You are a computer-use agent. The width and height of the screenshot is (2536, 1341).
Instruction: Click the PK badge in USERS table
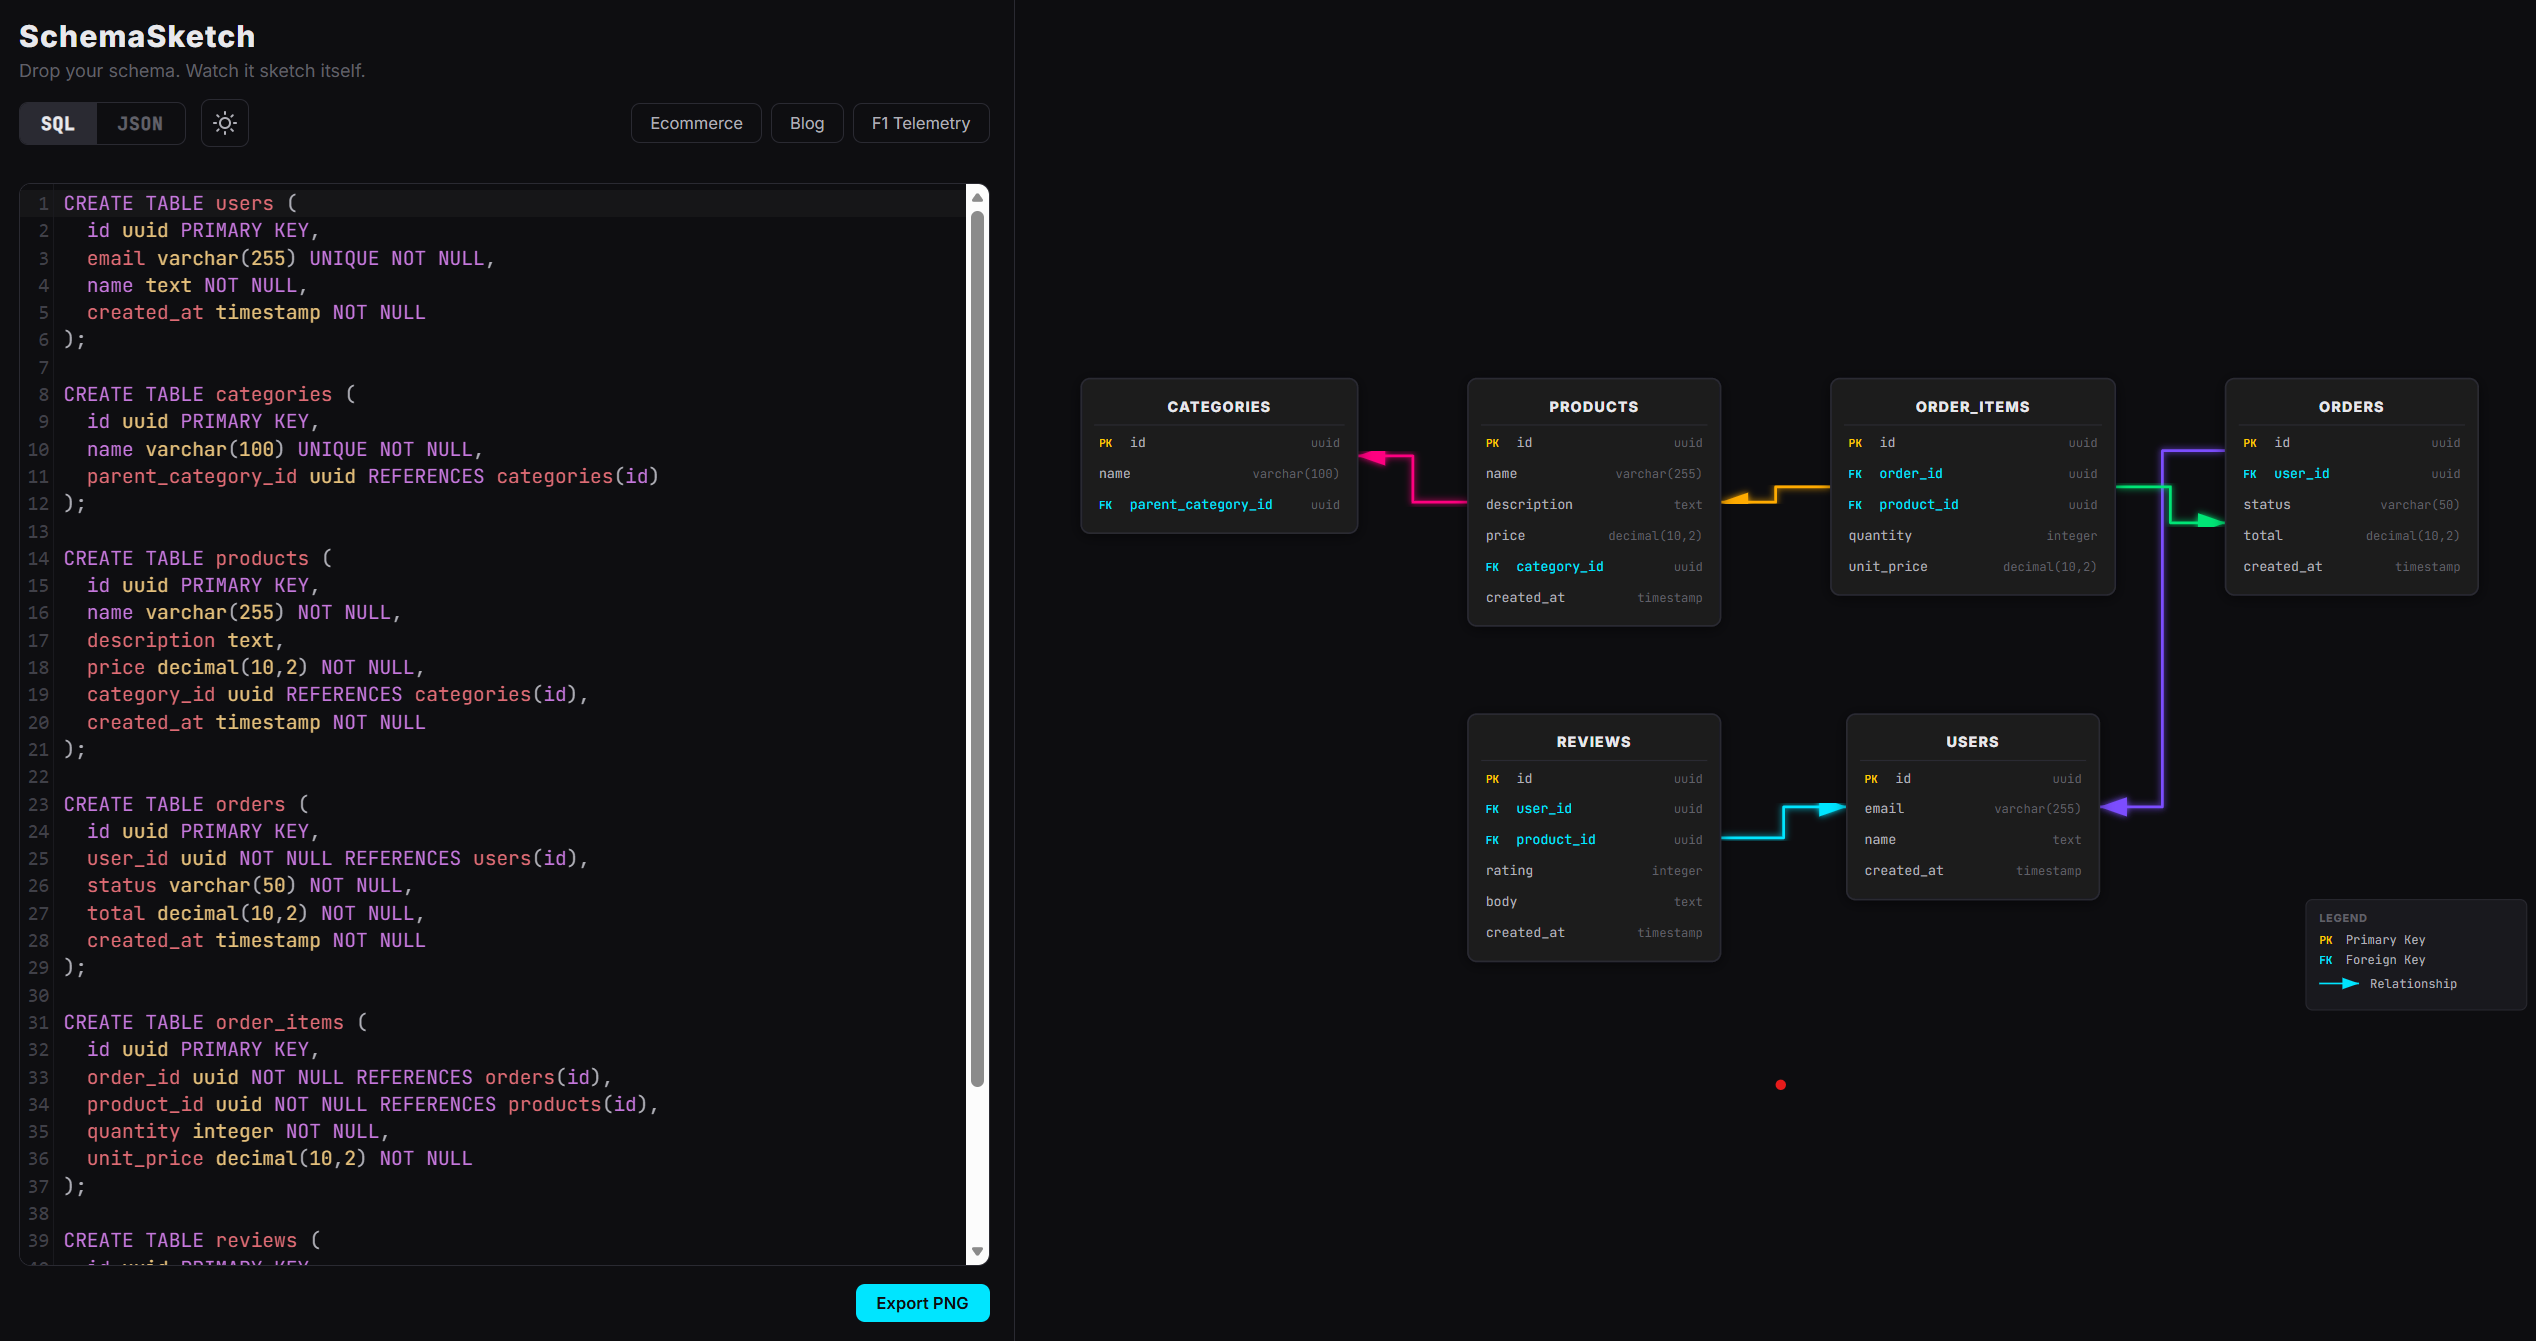[x=1871, y=779]
